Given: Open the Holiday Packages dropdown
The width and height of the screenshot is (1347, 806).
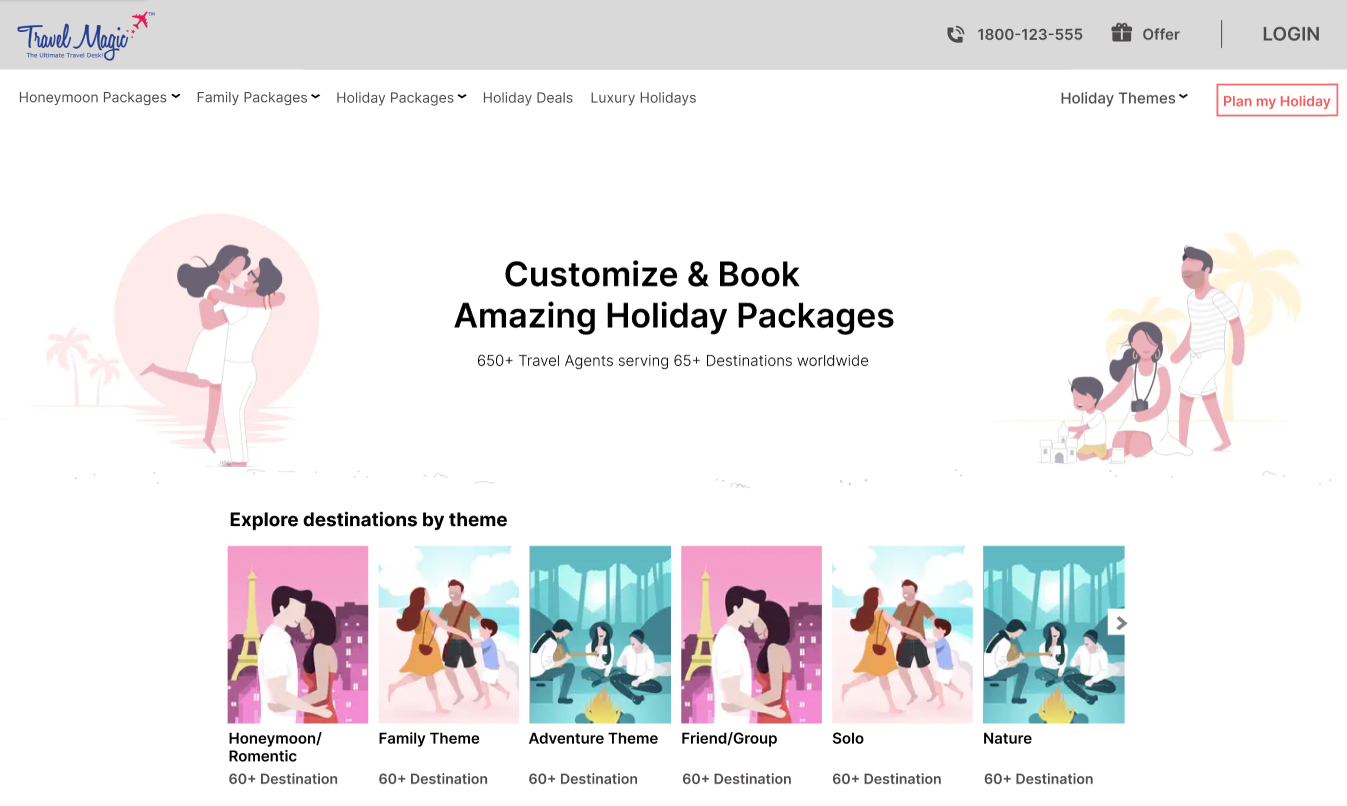Looking at the screenshot, I should tap(400, 97).
